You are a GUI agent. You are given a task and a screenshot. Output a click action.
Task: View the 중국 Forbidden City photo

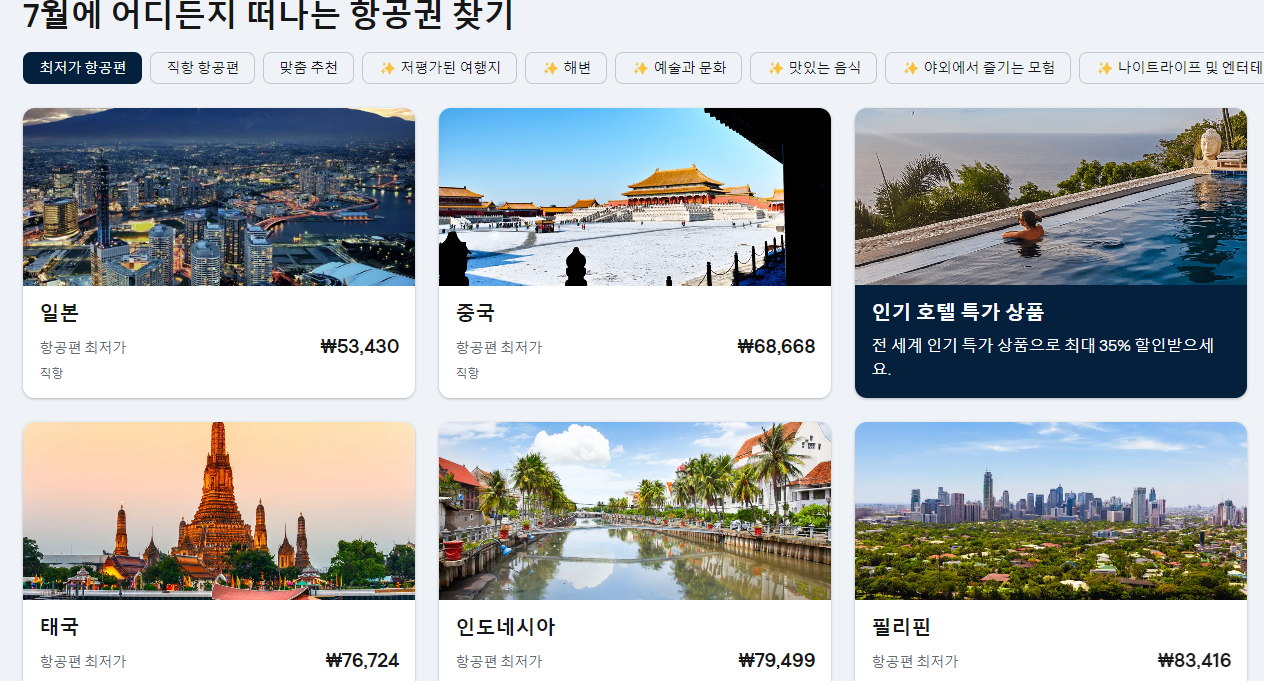634,196
